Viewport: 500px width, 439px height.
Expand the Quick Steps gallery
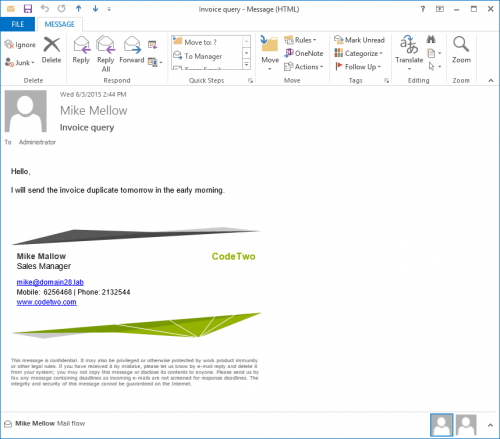[x=247, y=64]
